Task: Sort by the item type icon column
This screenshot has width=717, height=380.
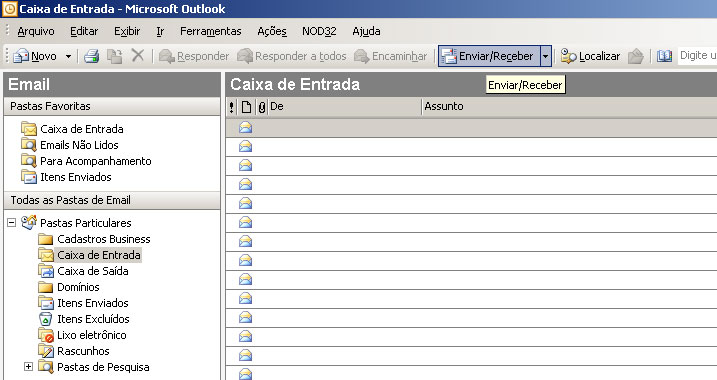Action: click(x=246, y=107)
